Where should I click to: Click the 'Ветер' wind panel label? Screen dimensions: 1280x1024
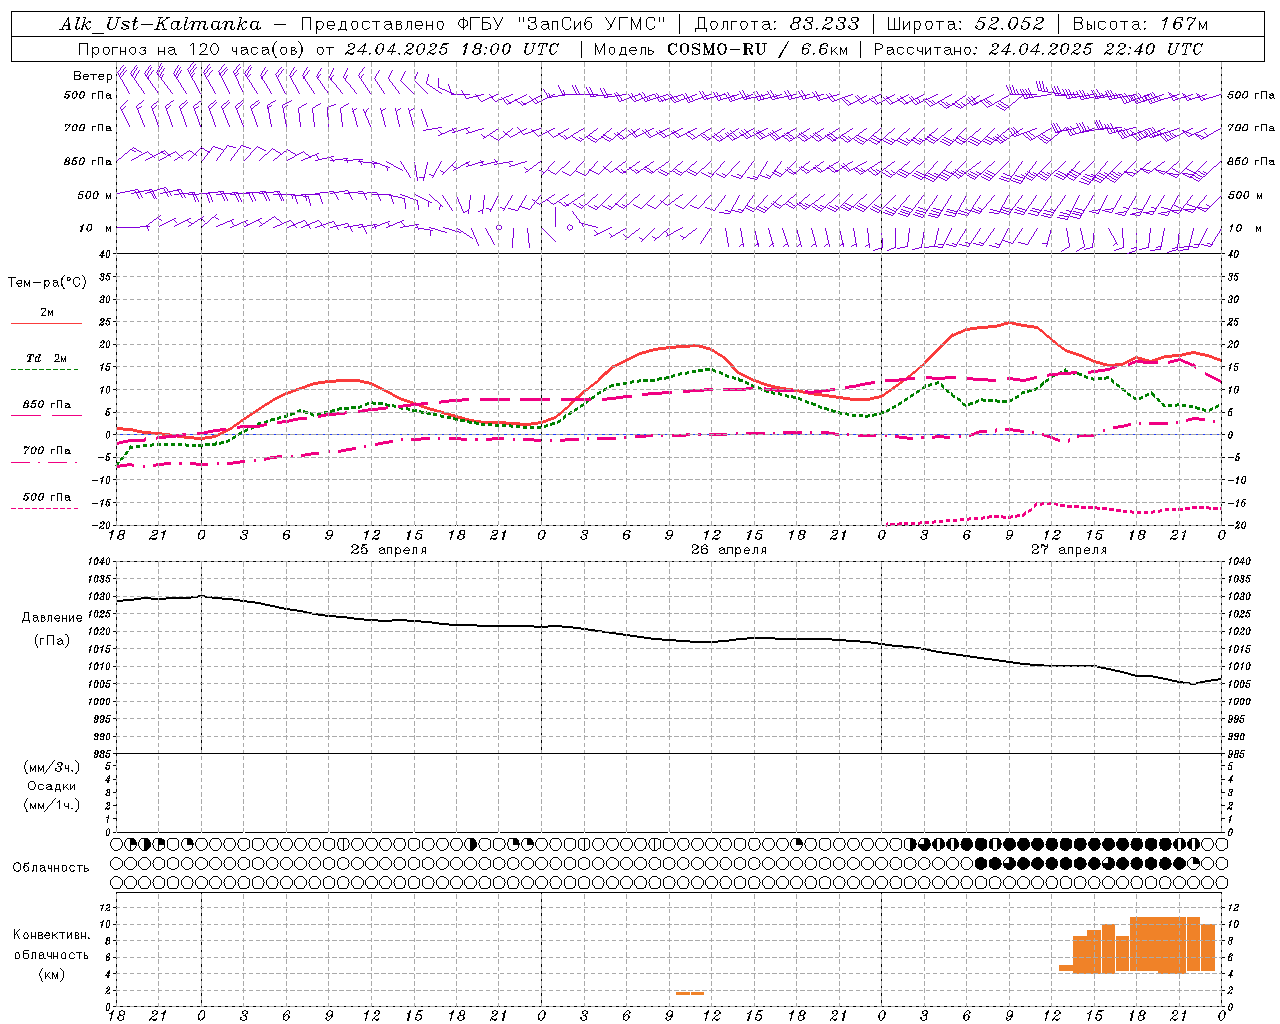[x=92, y=76]
